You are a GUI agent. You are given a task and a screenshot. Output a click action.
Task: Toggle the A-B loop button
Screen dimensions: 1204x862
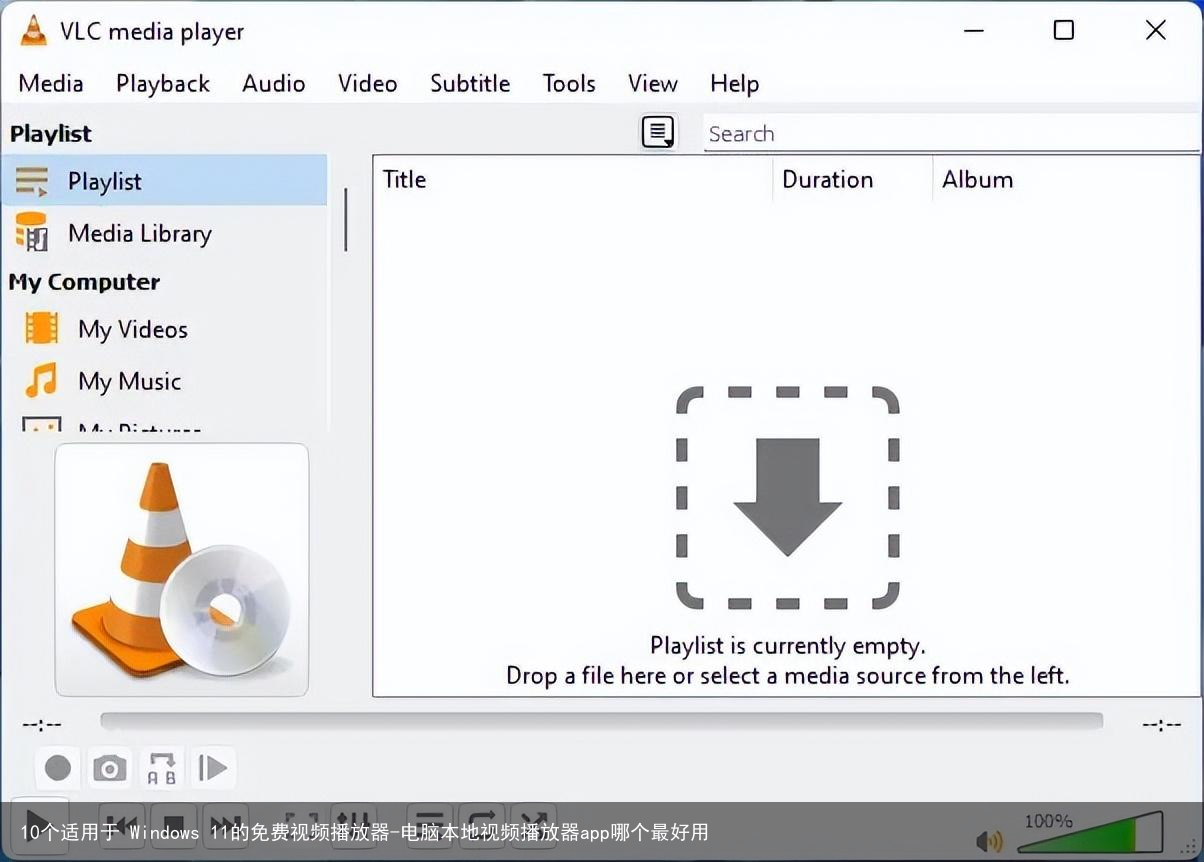tap(162, 768)
